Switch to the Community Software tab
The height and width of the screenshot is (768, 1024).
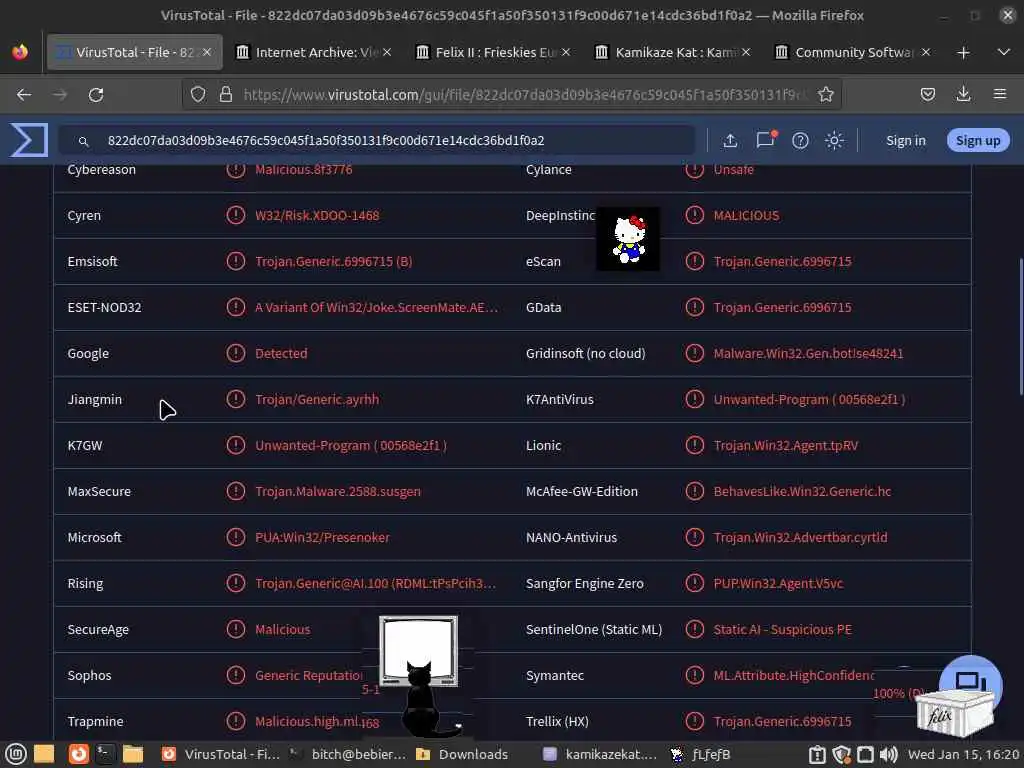click(852, 52)
